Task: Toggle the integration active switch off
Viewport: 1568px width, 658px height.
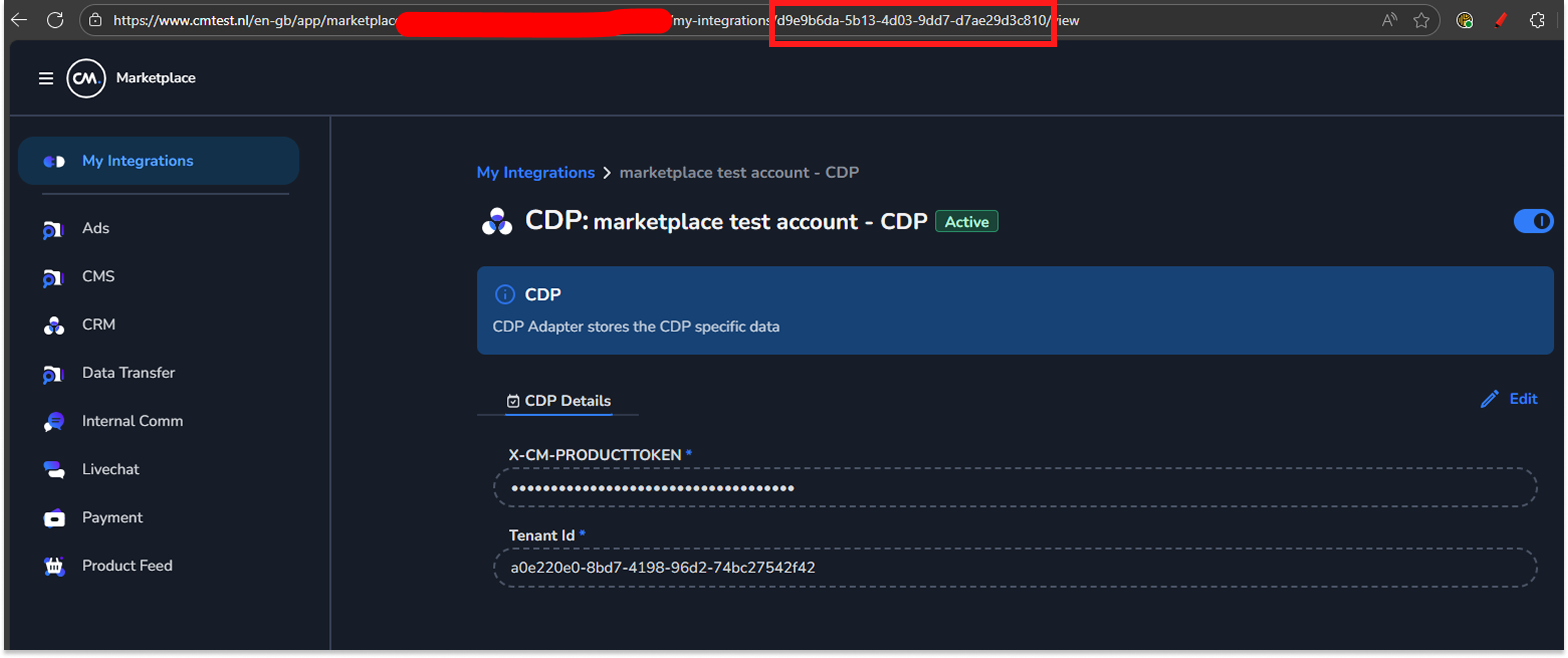Action: [x=1533, y=221]
